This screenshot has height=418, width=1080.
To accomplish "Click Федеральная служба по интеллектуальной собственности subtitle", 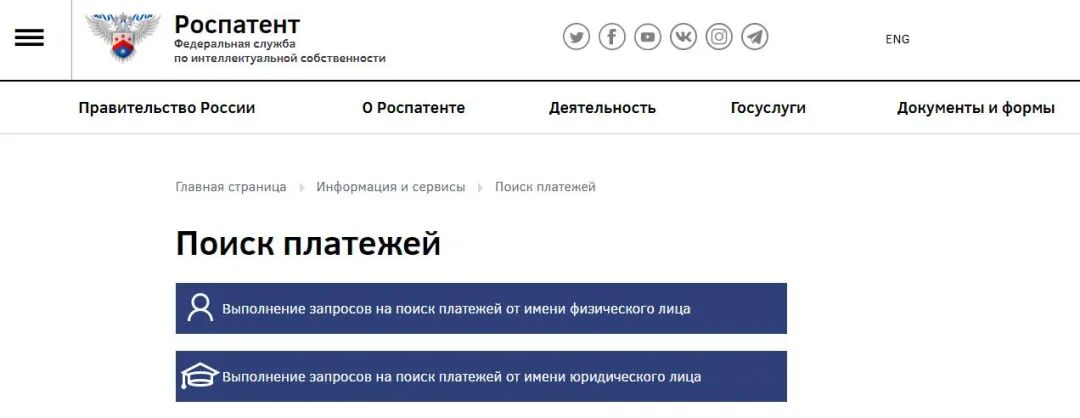I will click(x=279, y=52).
